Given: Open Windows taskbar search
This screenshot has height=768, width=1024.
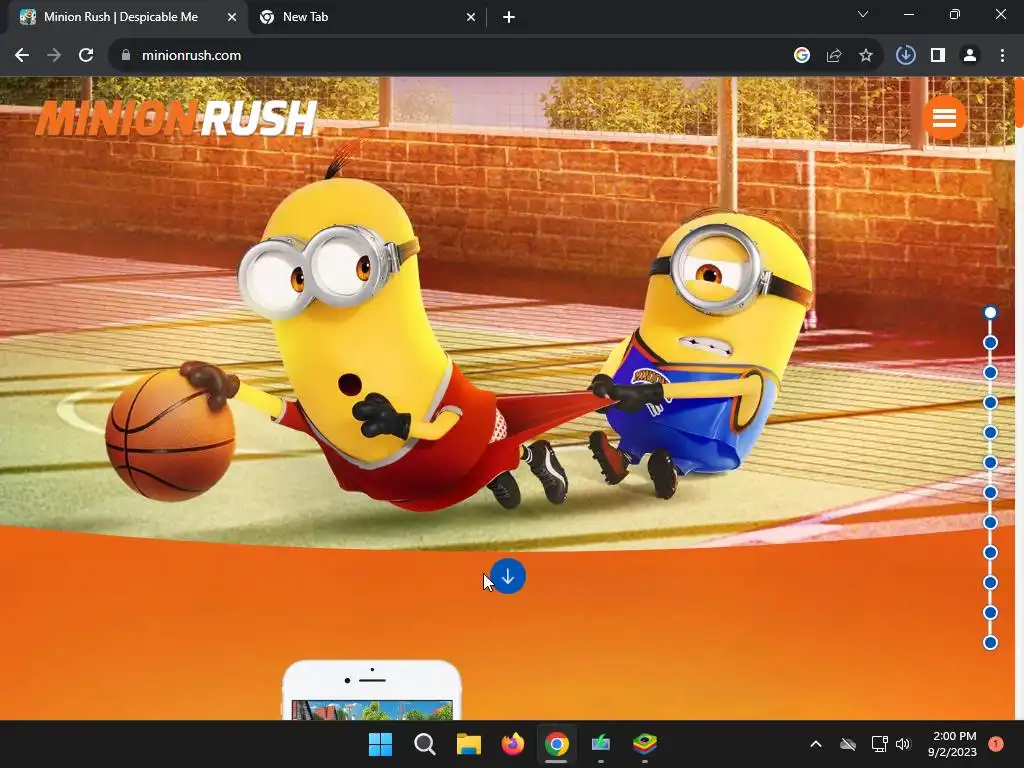Looking at the screenshot, I should (424, 744).
